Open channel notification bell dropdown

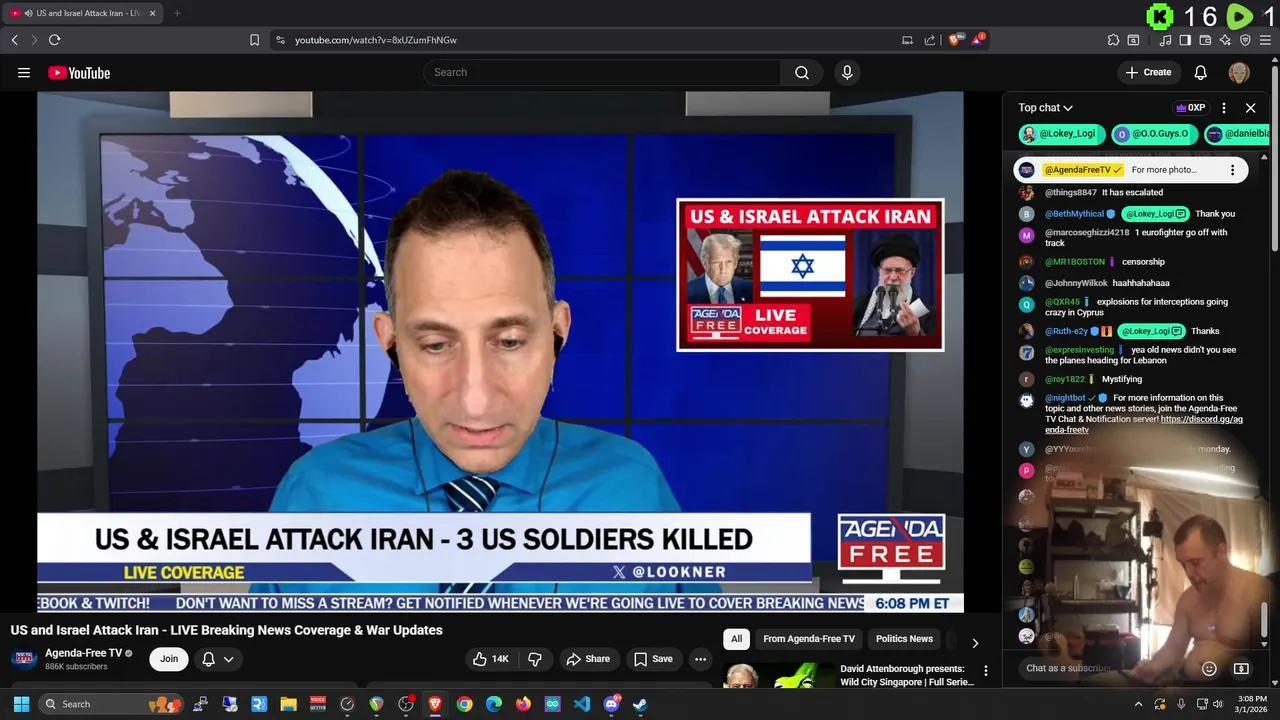click(x=218, y=659)
